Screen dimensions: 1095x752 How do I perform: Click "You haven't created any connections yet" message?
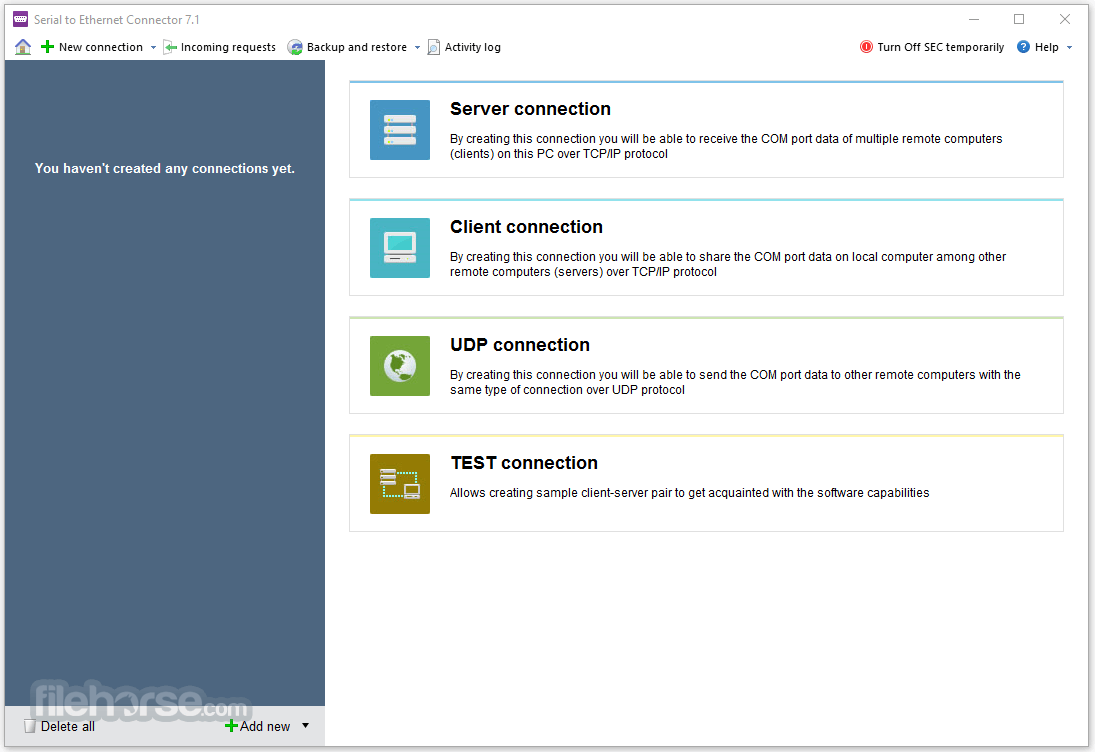tap(165, 168)
